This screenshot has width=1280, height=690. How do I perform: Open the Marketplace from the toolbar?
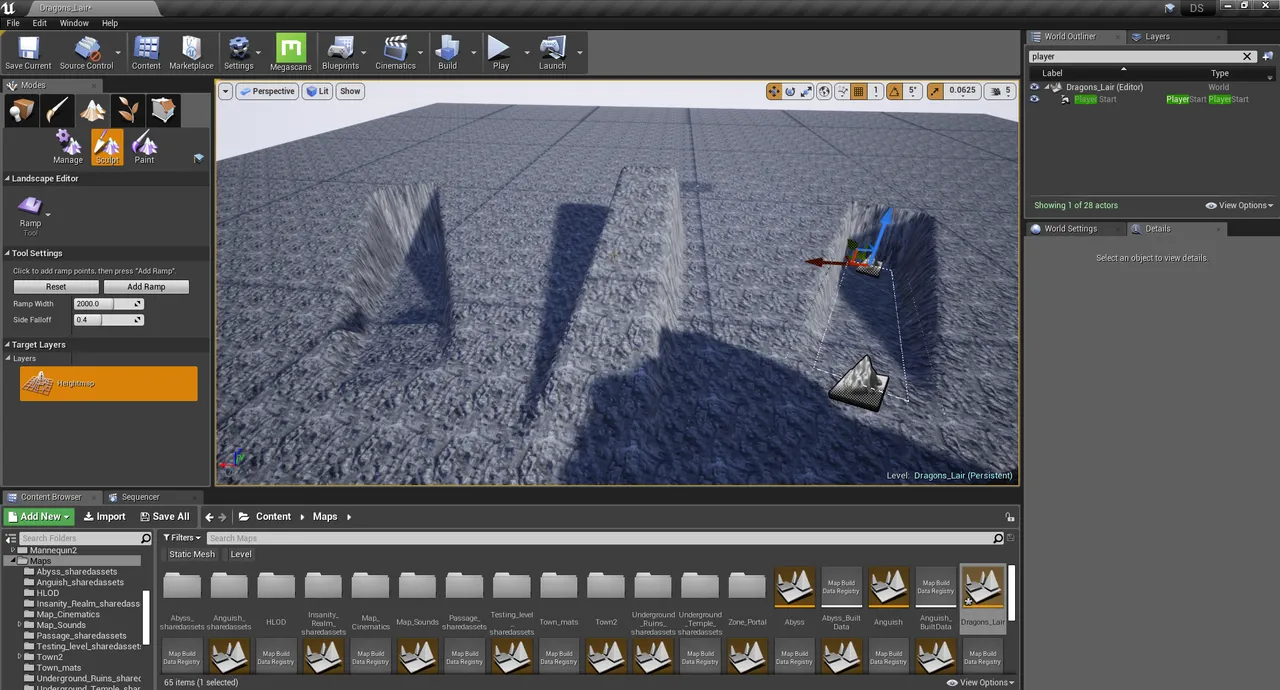point(191,53)
